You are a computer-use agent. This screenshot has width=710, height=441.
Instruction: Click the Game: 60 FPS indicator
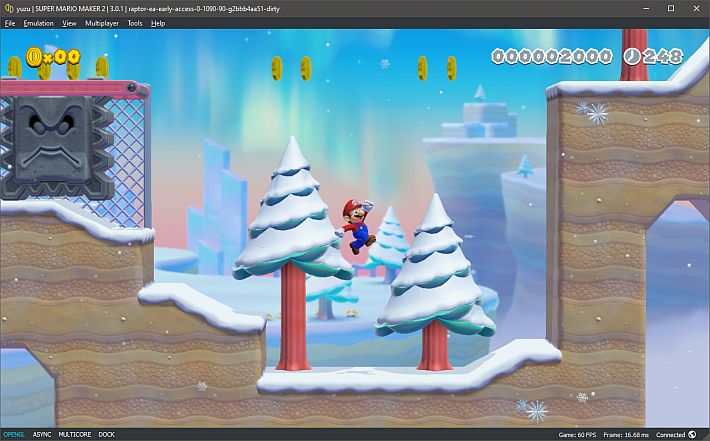click(x=577, y=434)
